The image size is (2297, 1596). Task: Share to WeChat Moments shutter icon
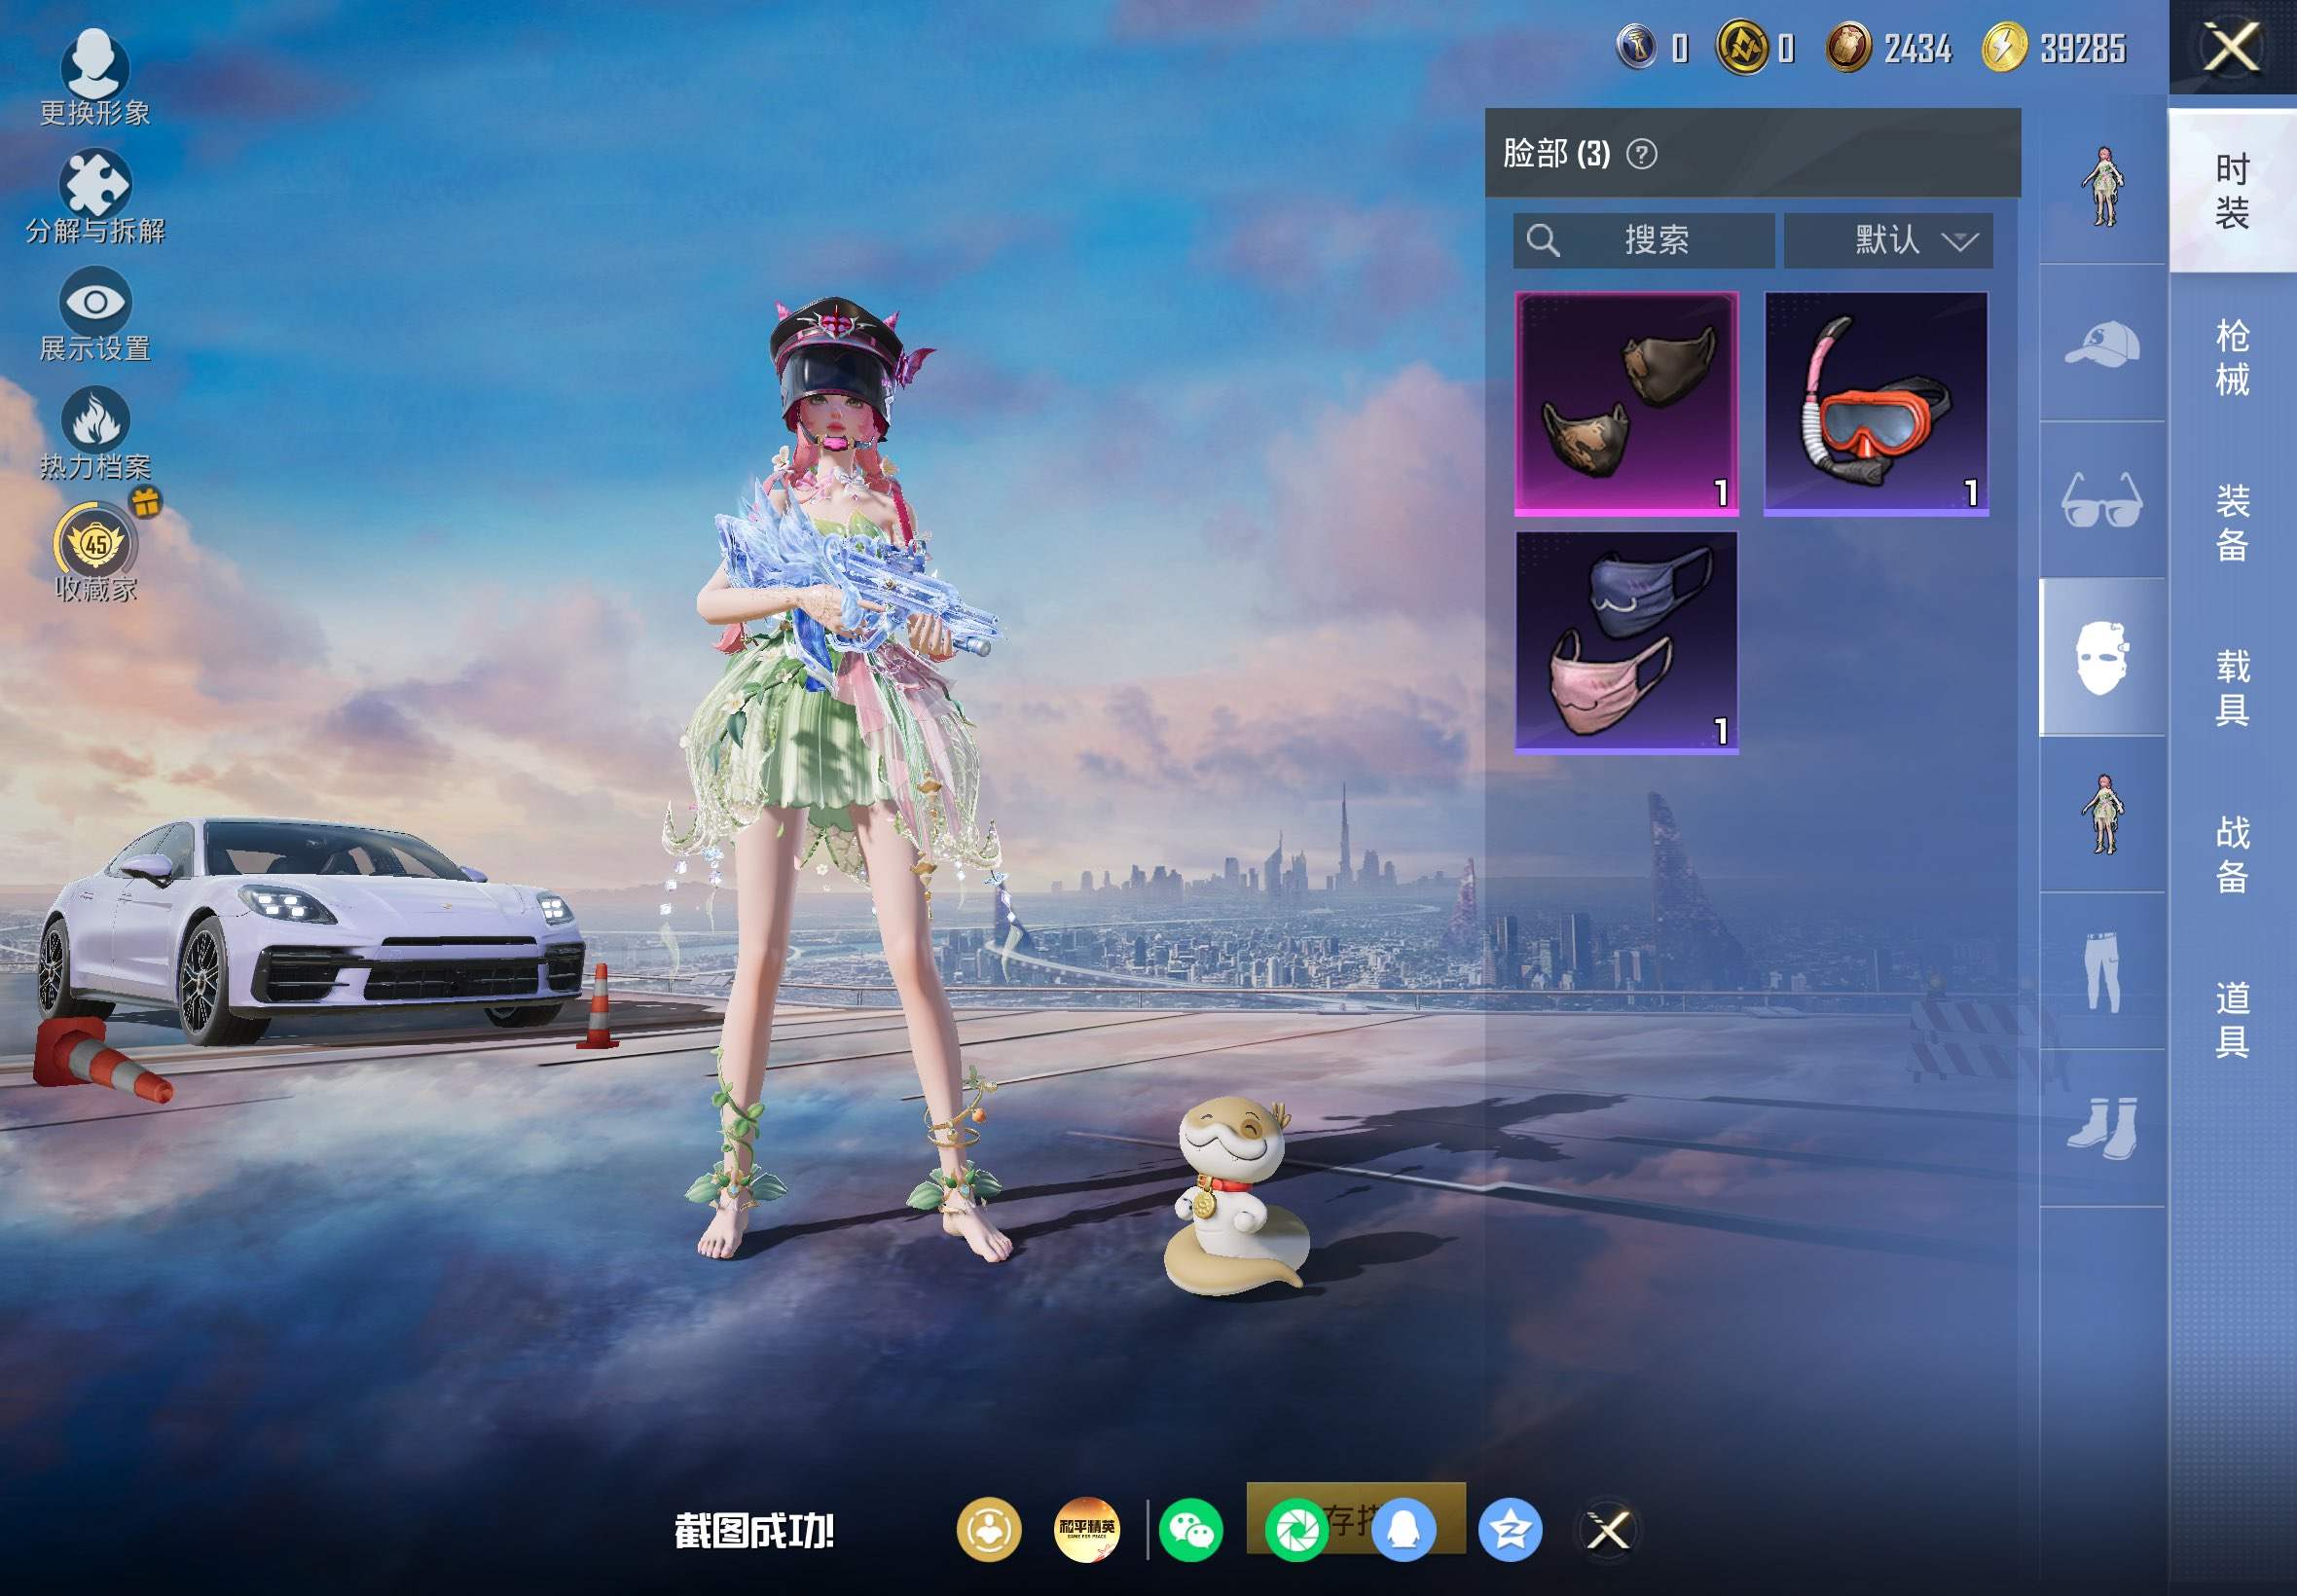point(1297,1529)
